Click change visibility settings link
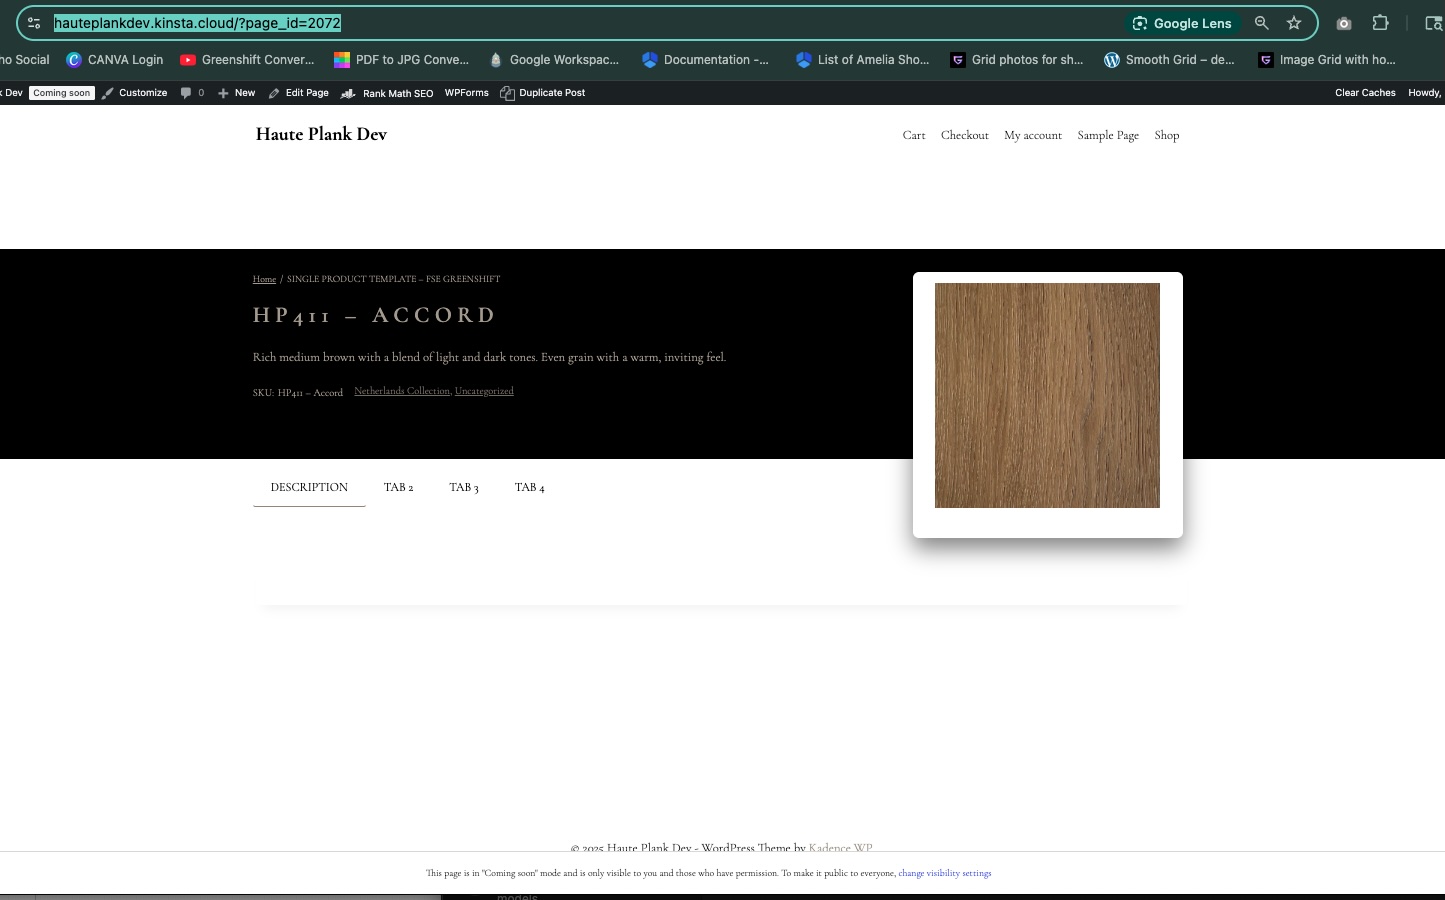Viewport: 1445px width, 900px height. click(x=945, y=873)
